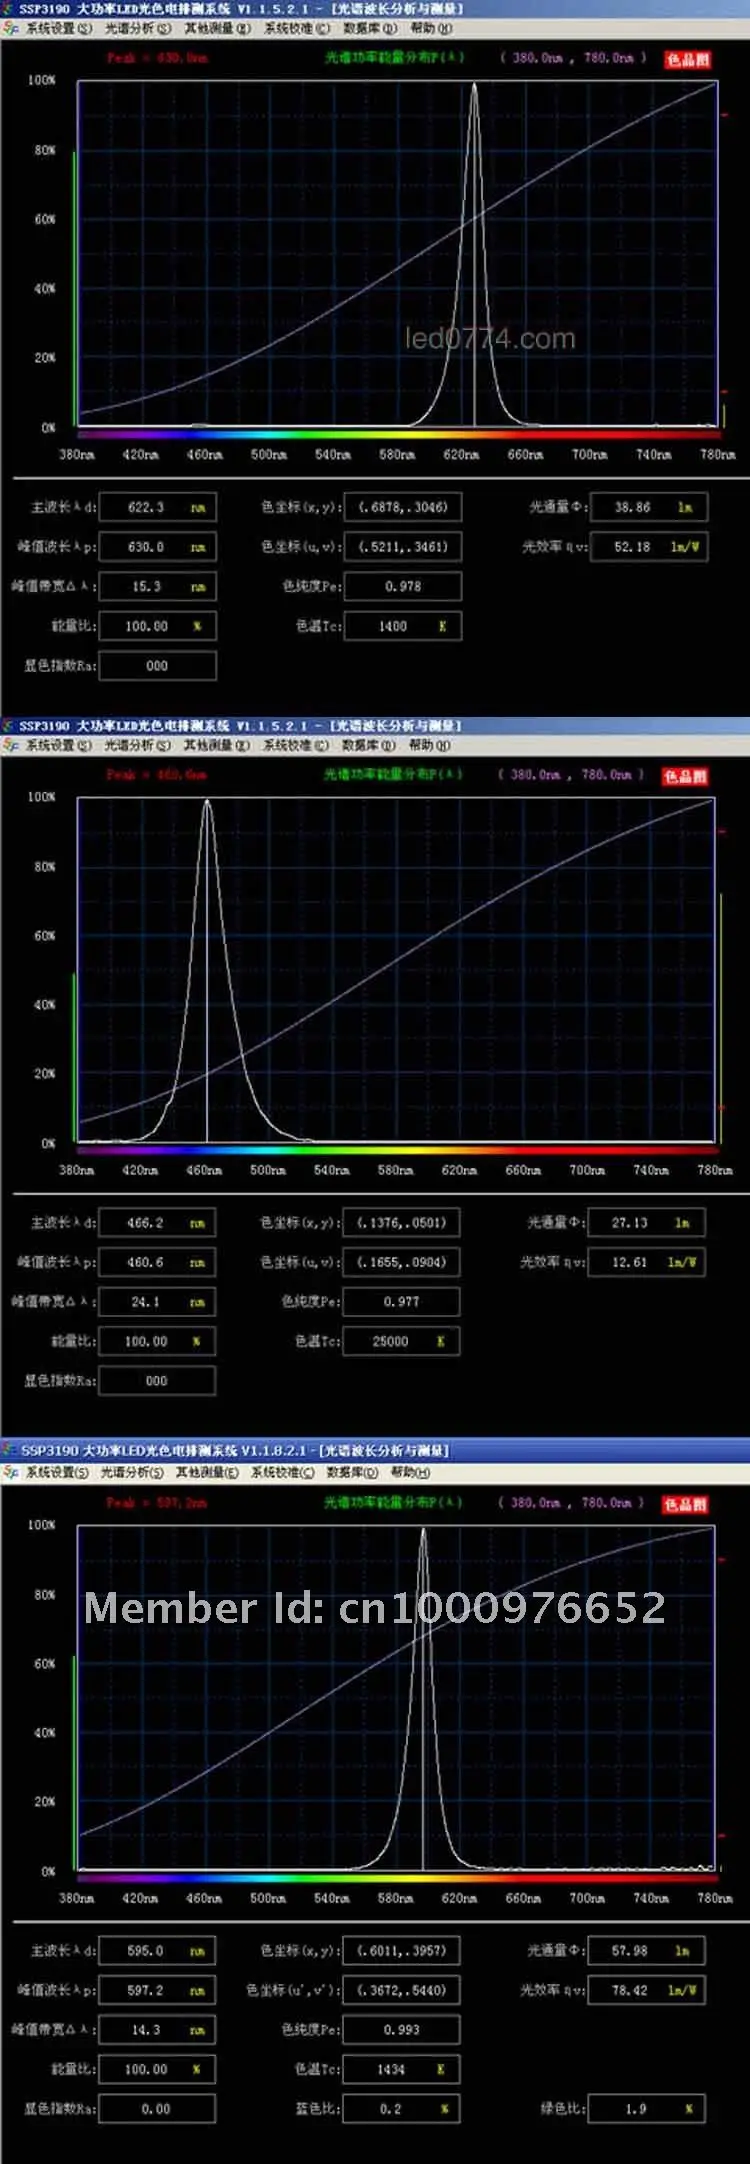Click the app icon beside V1.1.8.2.1 title
750x2164 pixels.
pyautogui.click(x=10, y=1449)
